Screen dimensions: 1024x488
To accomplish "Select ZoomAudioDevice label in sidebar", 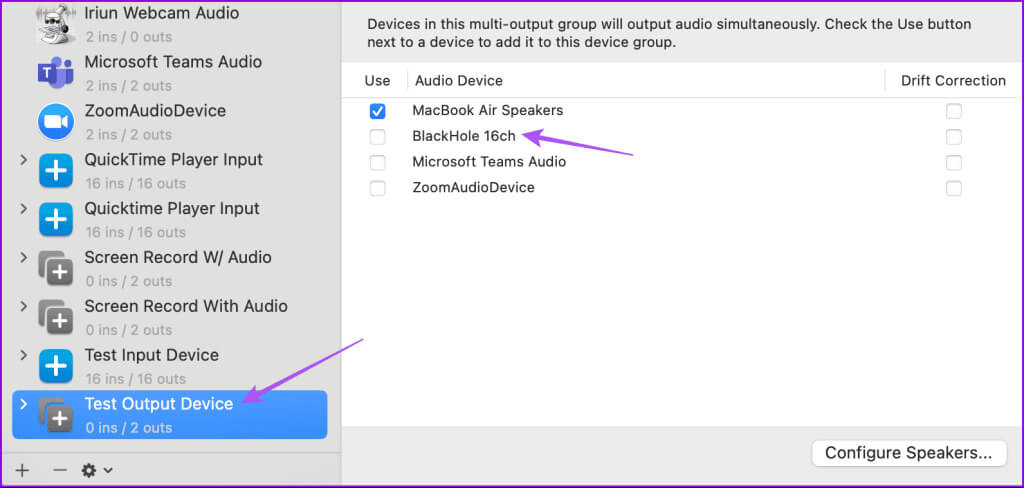I will [155, 111].
